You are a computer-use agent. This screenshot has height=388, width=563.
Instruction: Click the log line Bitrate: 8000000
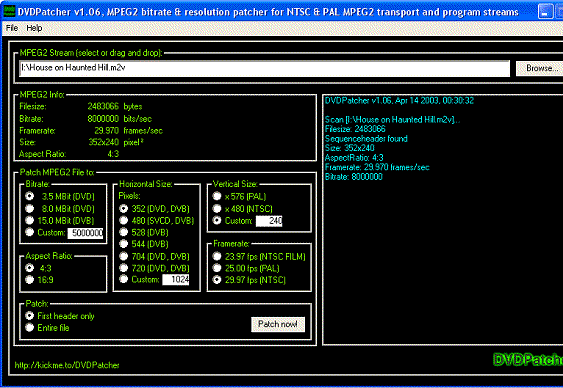tap(354, 177)
